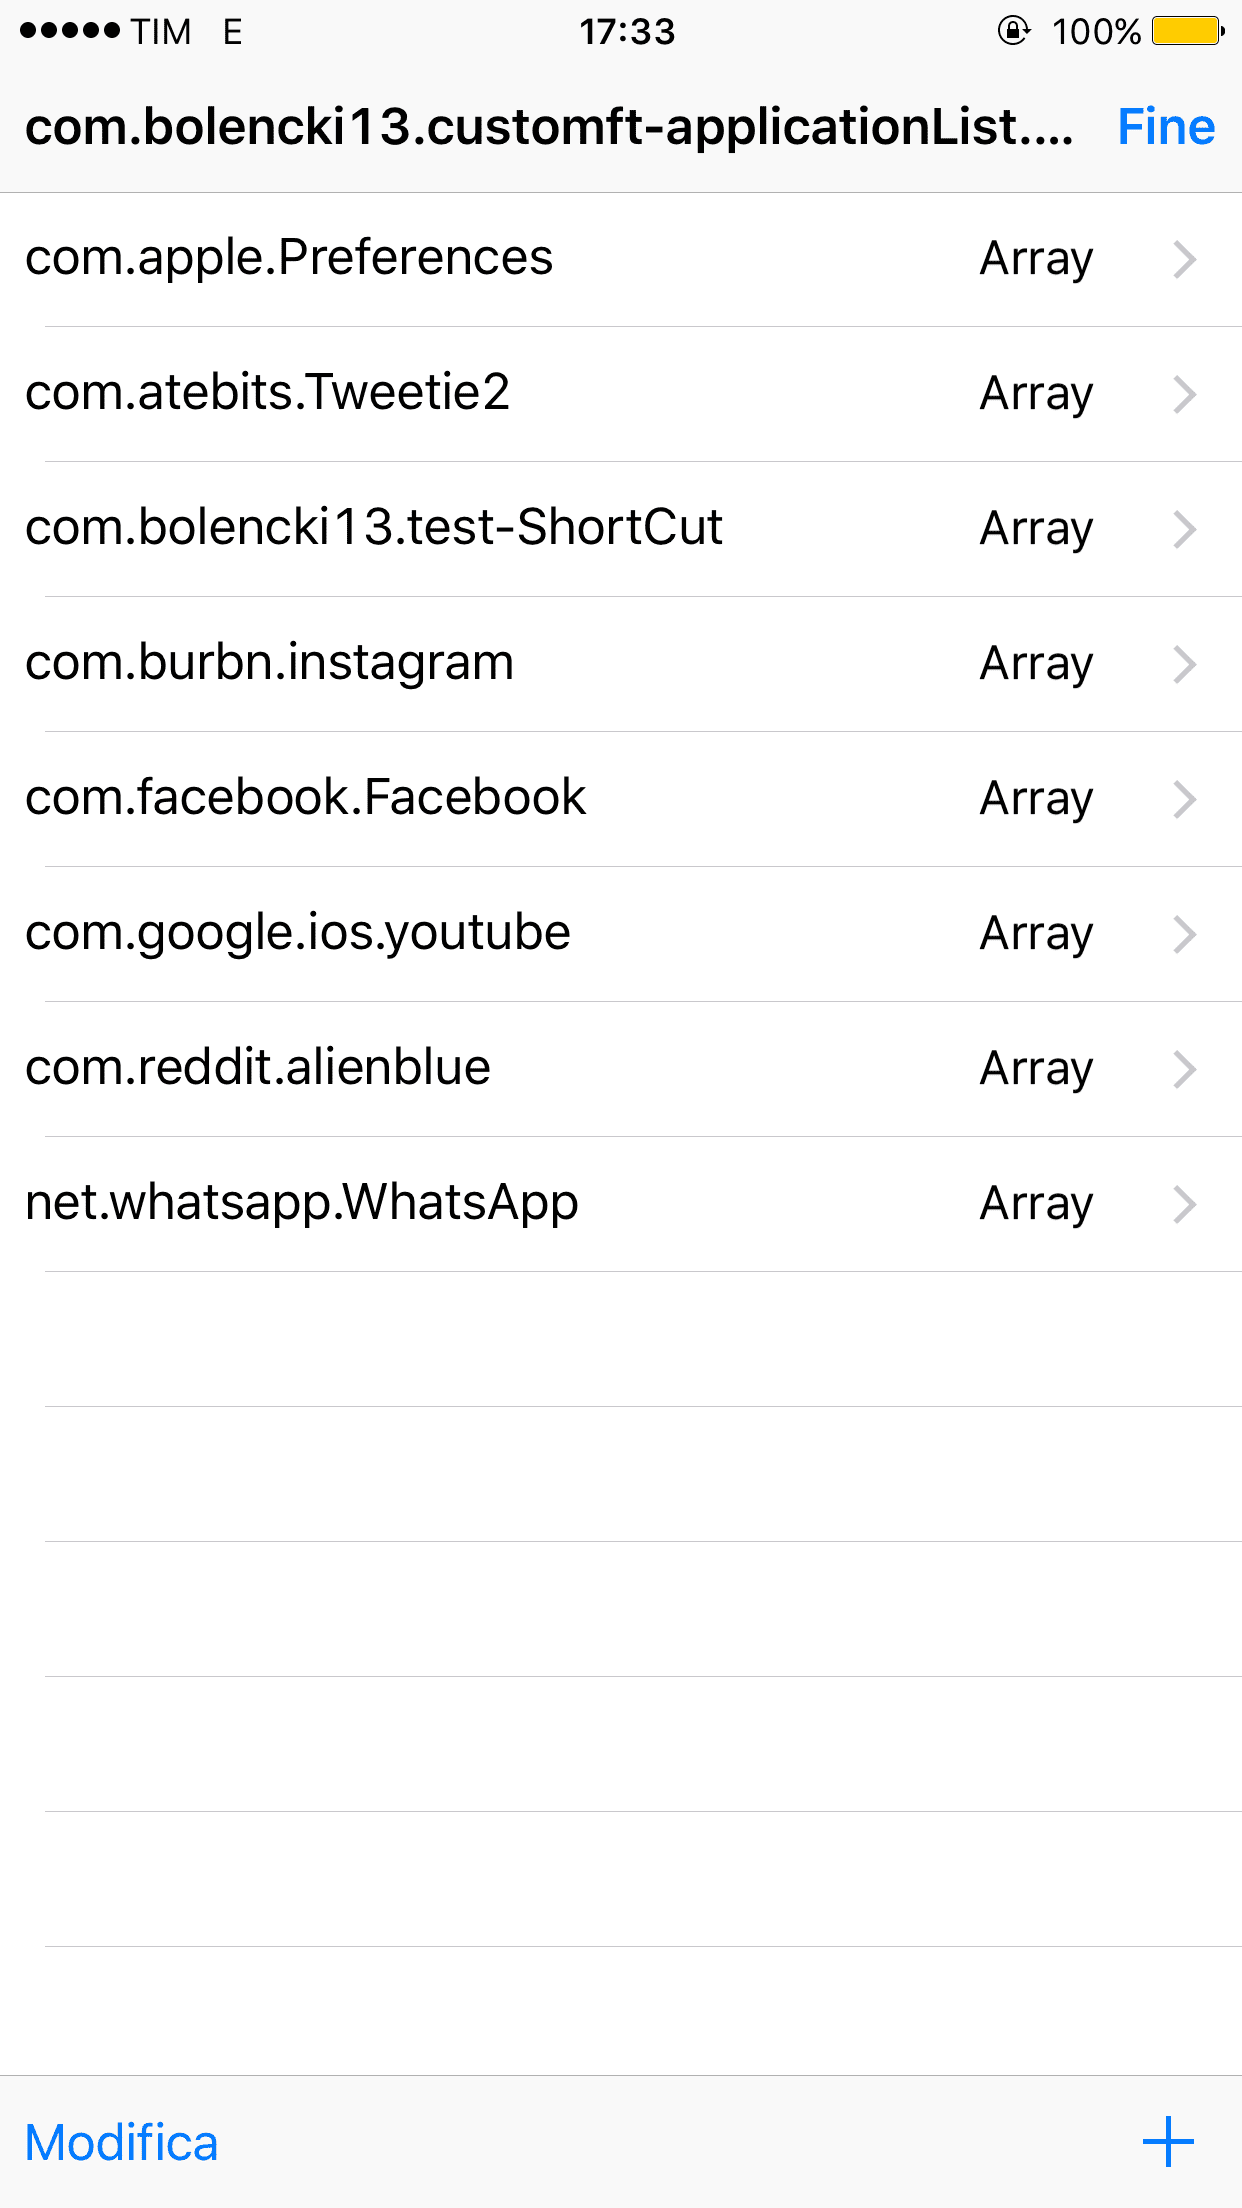Expand the com.atebits.Tweetie2 chevron arrow
The width and height of the screenshot is (1242, 2208).
1185,394
